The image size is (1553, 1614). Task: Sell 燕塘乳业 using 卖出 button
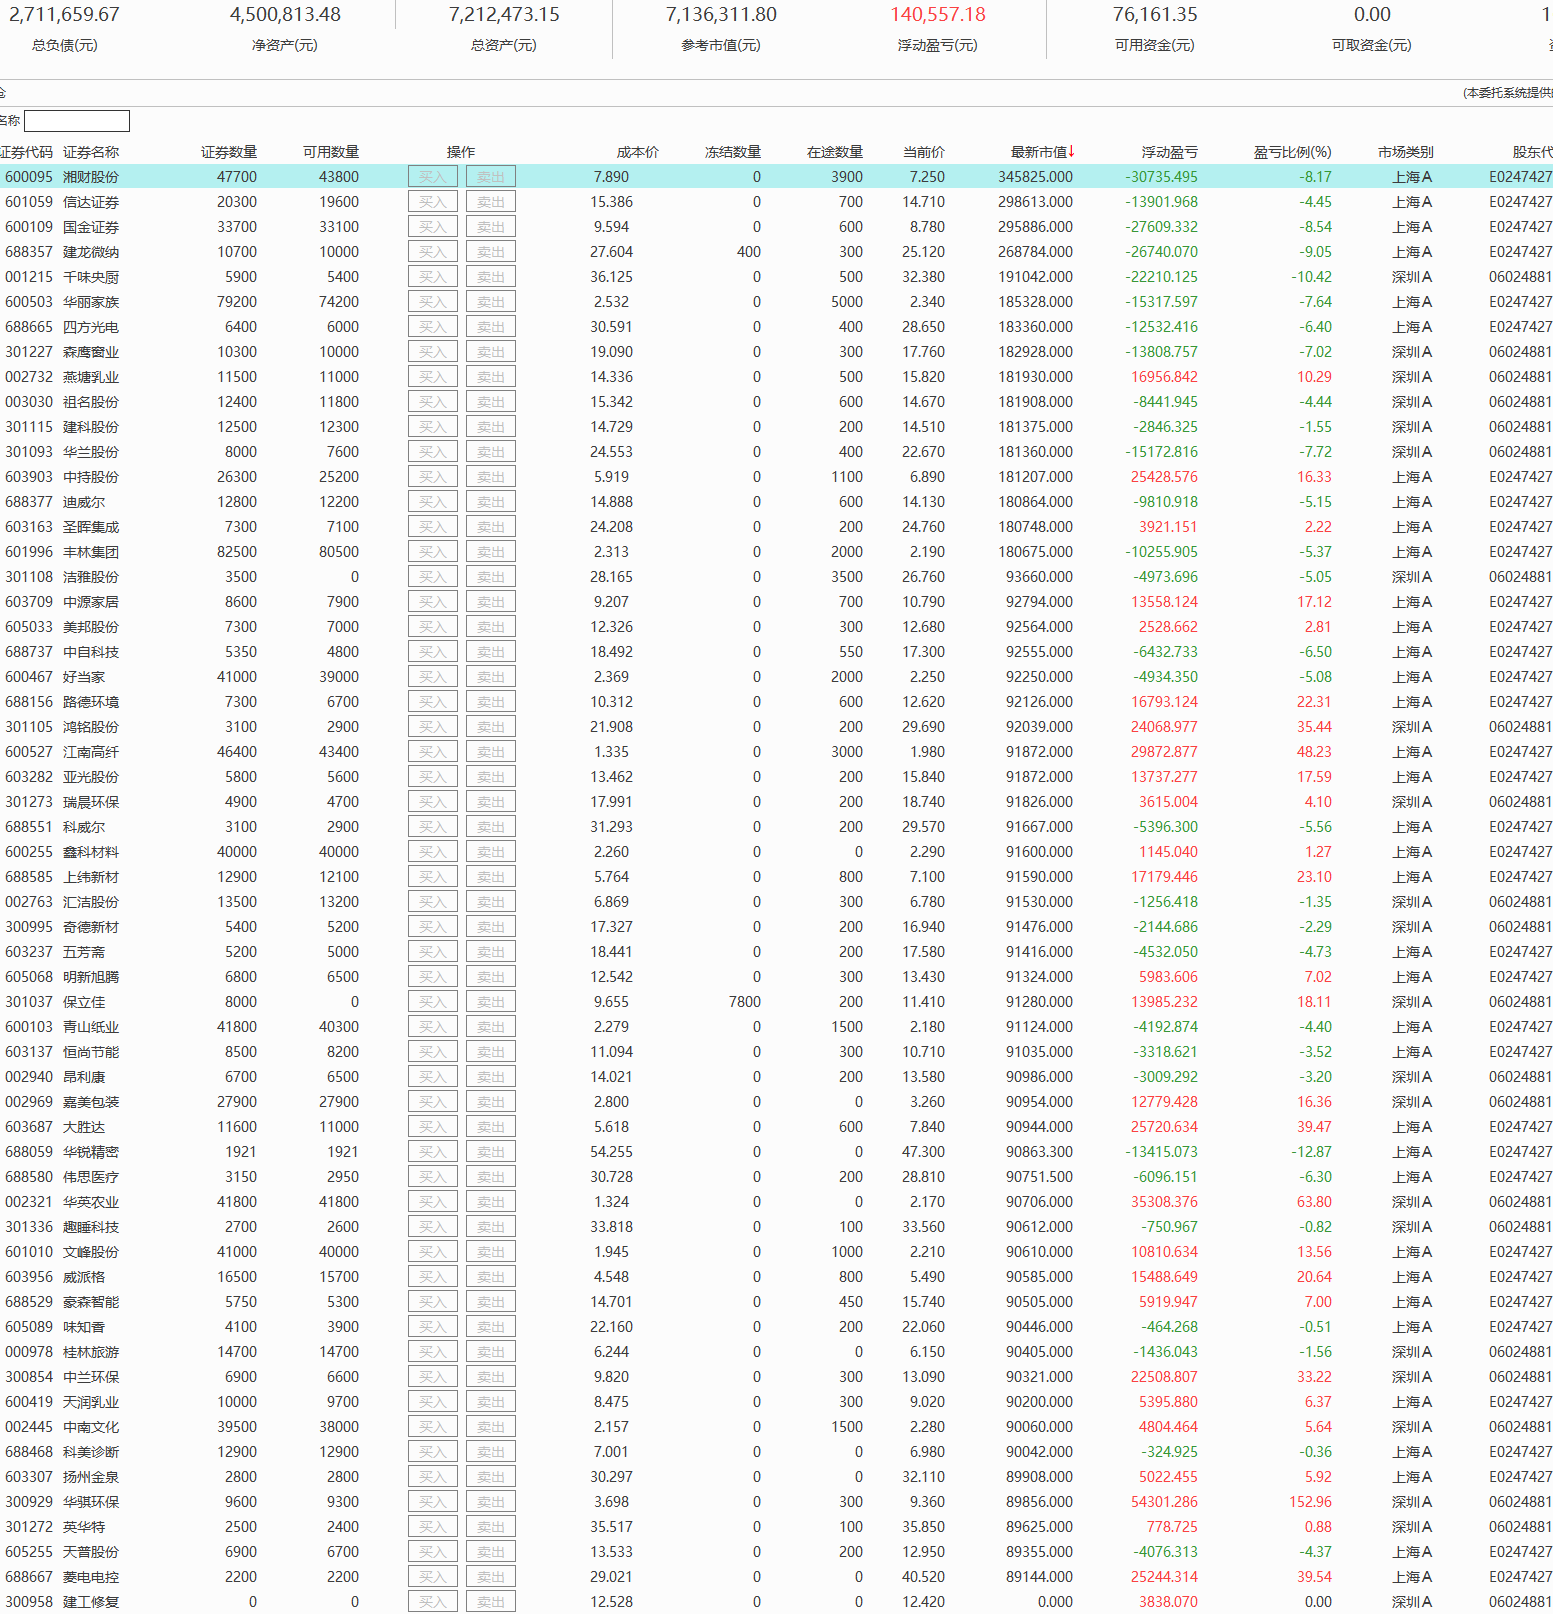(x=491, y=377)
